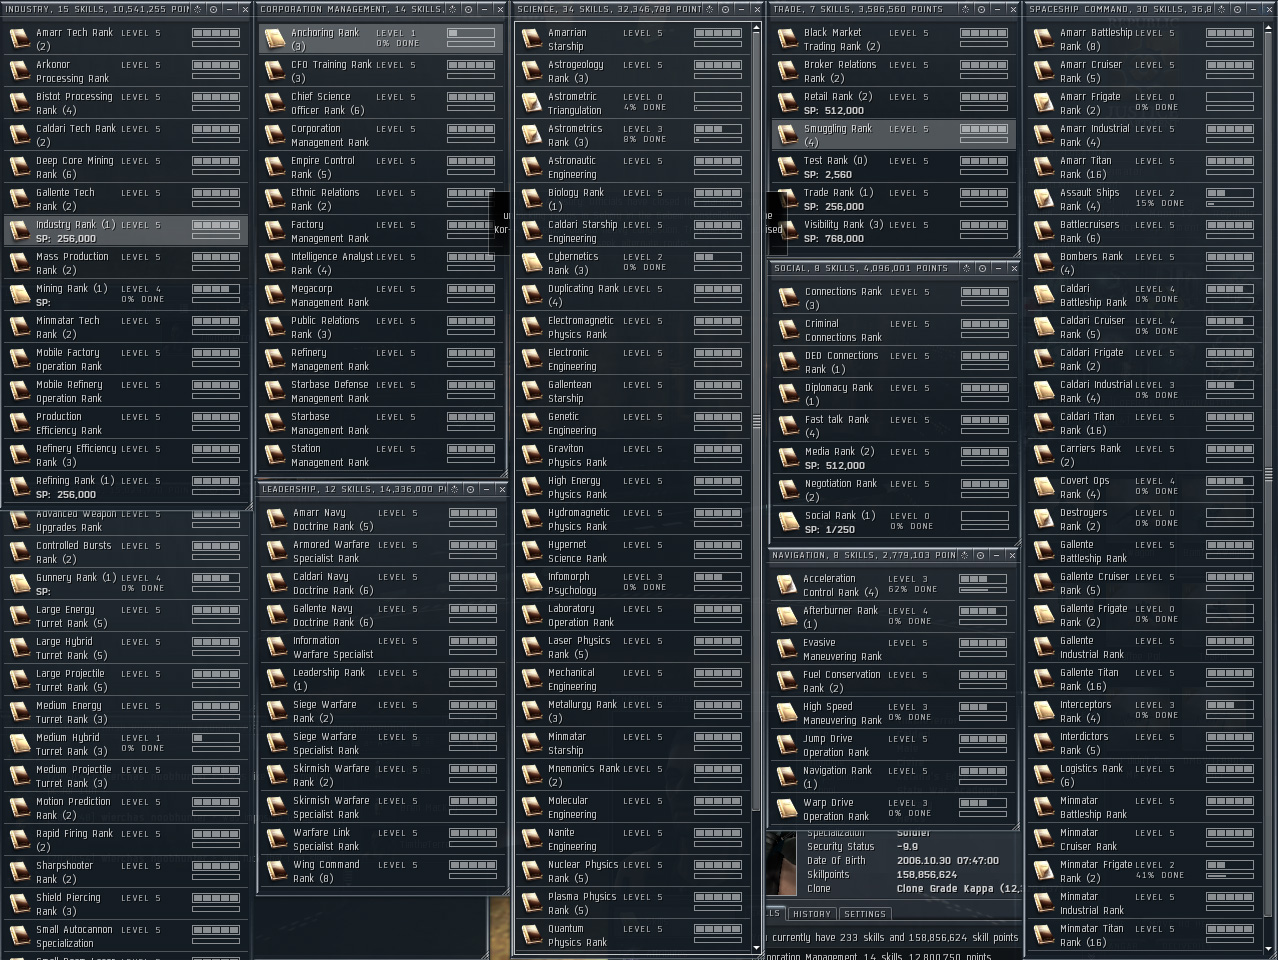
Task: Click the star-shaped icon in the Corporation Management header
Action: pos(453,9)
